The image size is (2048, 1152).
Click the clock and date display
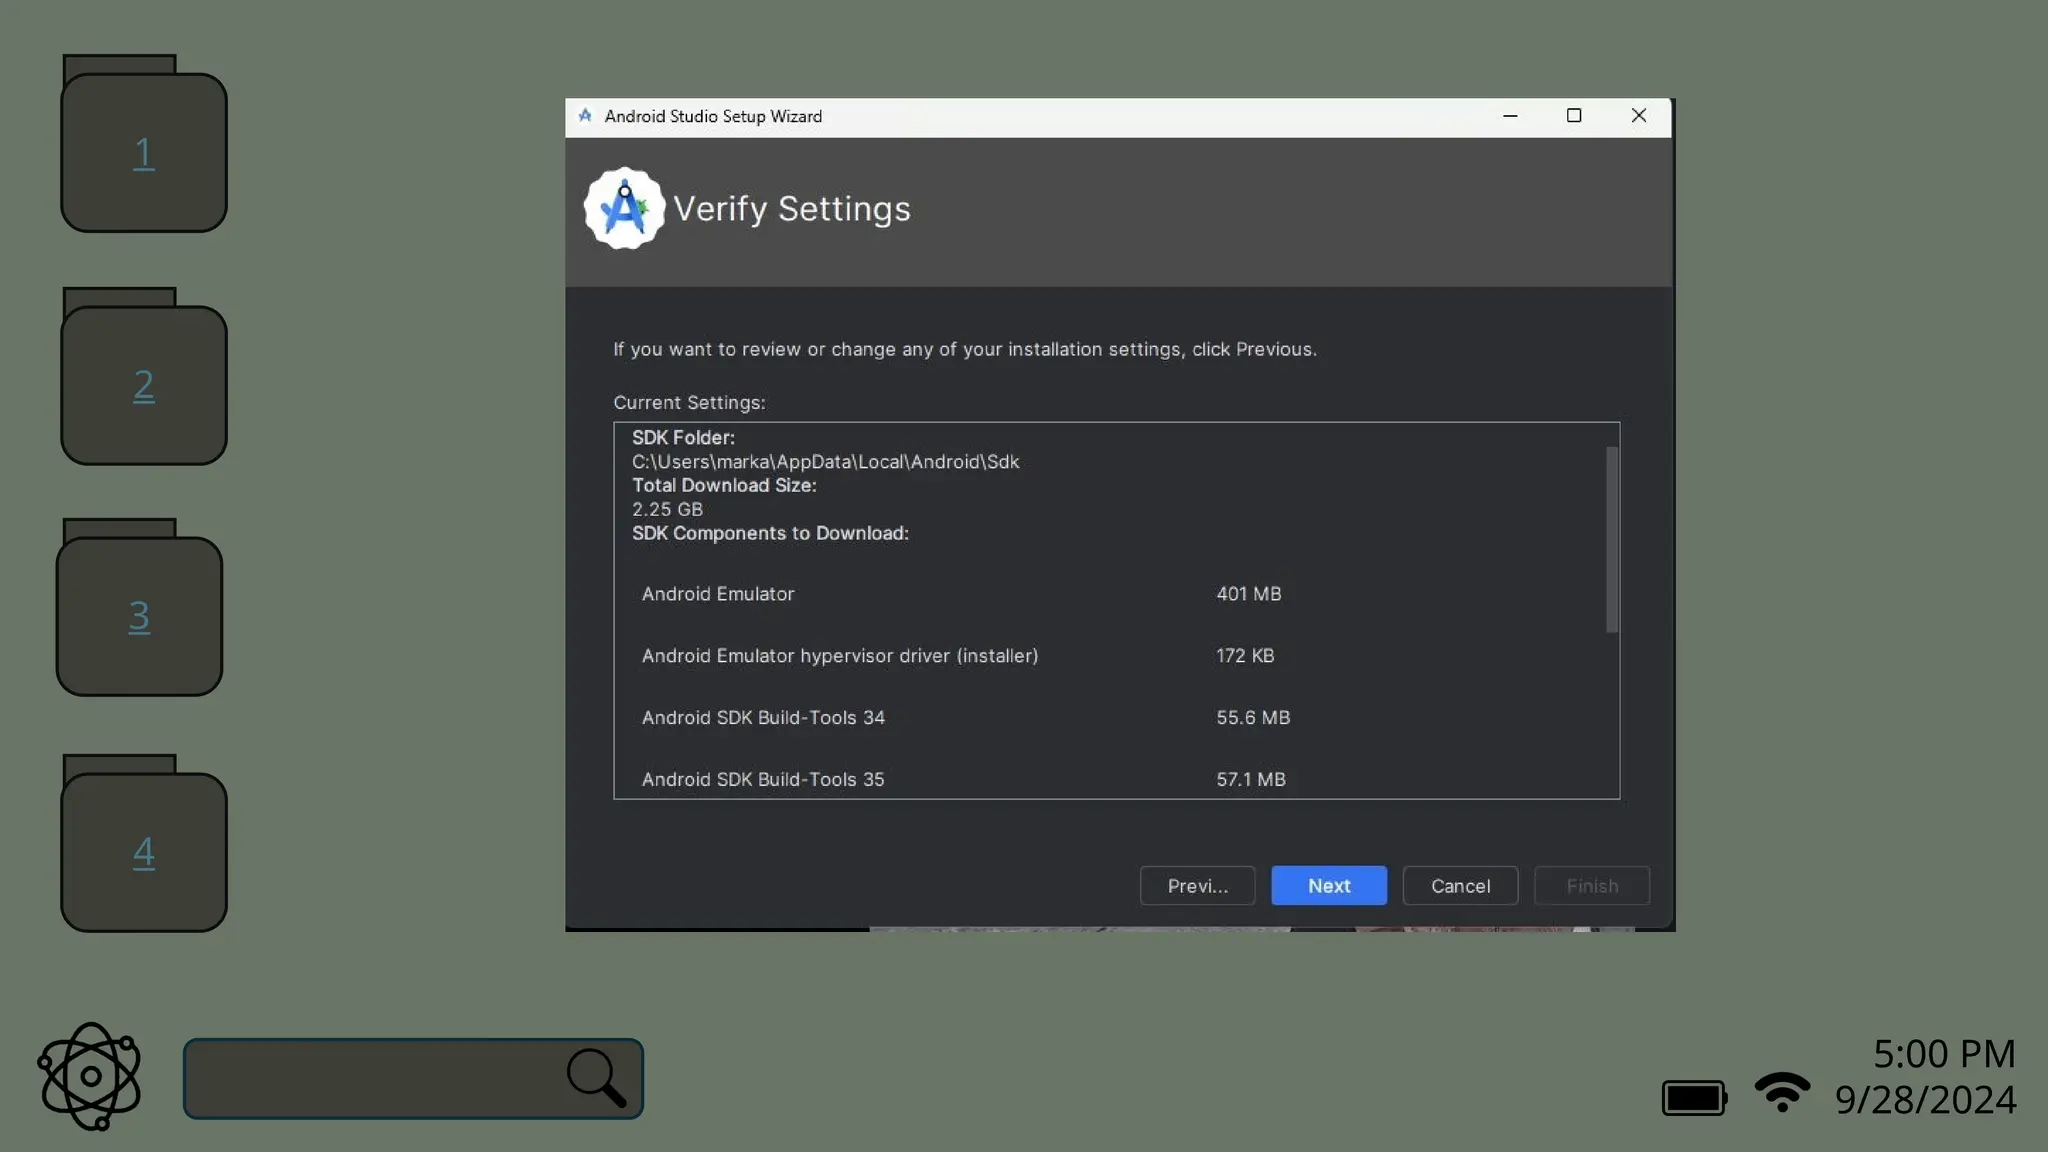(1925, 1076)
